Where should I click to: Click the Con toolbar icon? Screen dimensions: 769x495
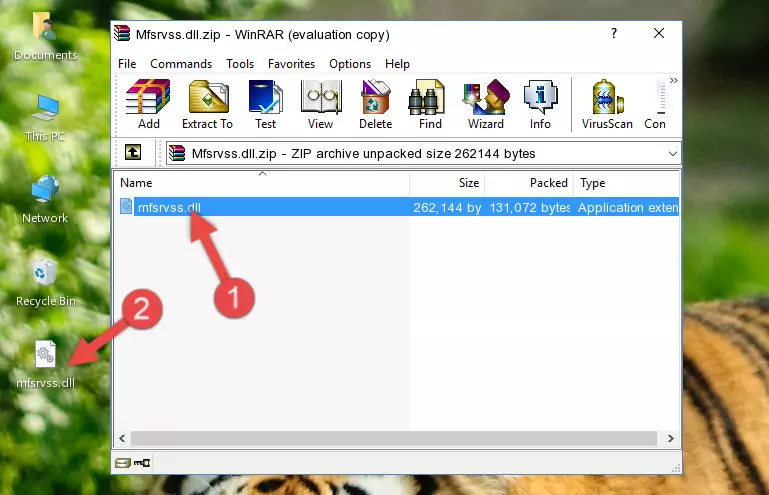pyautogui.click(x=655, y=104)
